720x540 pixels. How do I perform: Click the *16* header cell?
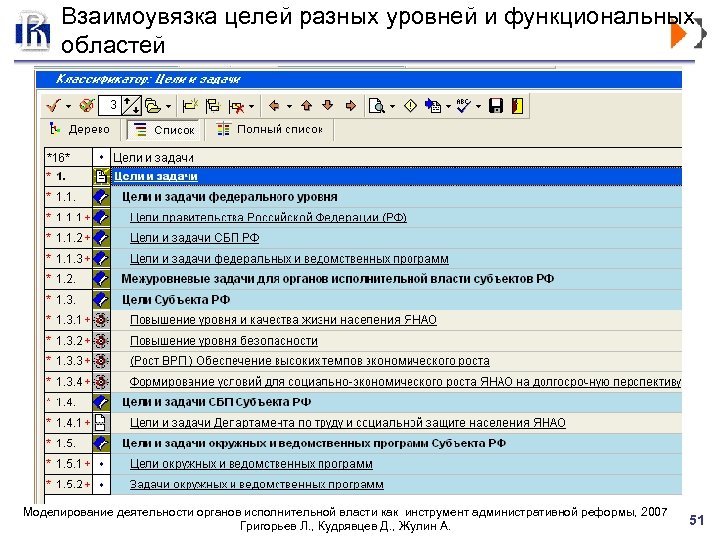click(x=68, y=158)
